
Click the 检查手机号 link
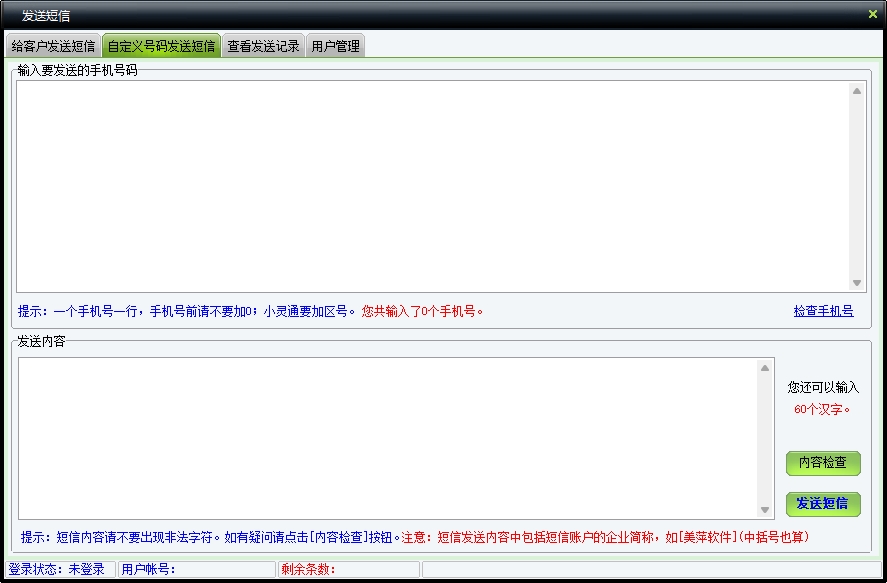pyautogui.click(x=823, y=311)
